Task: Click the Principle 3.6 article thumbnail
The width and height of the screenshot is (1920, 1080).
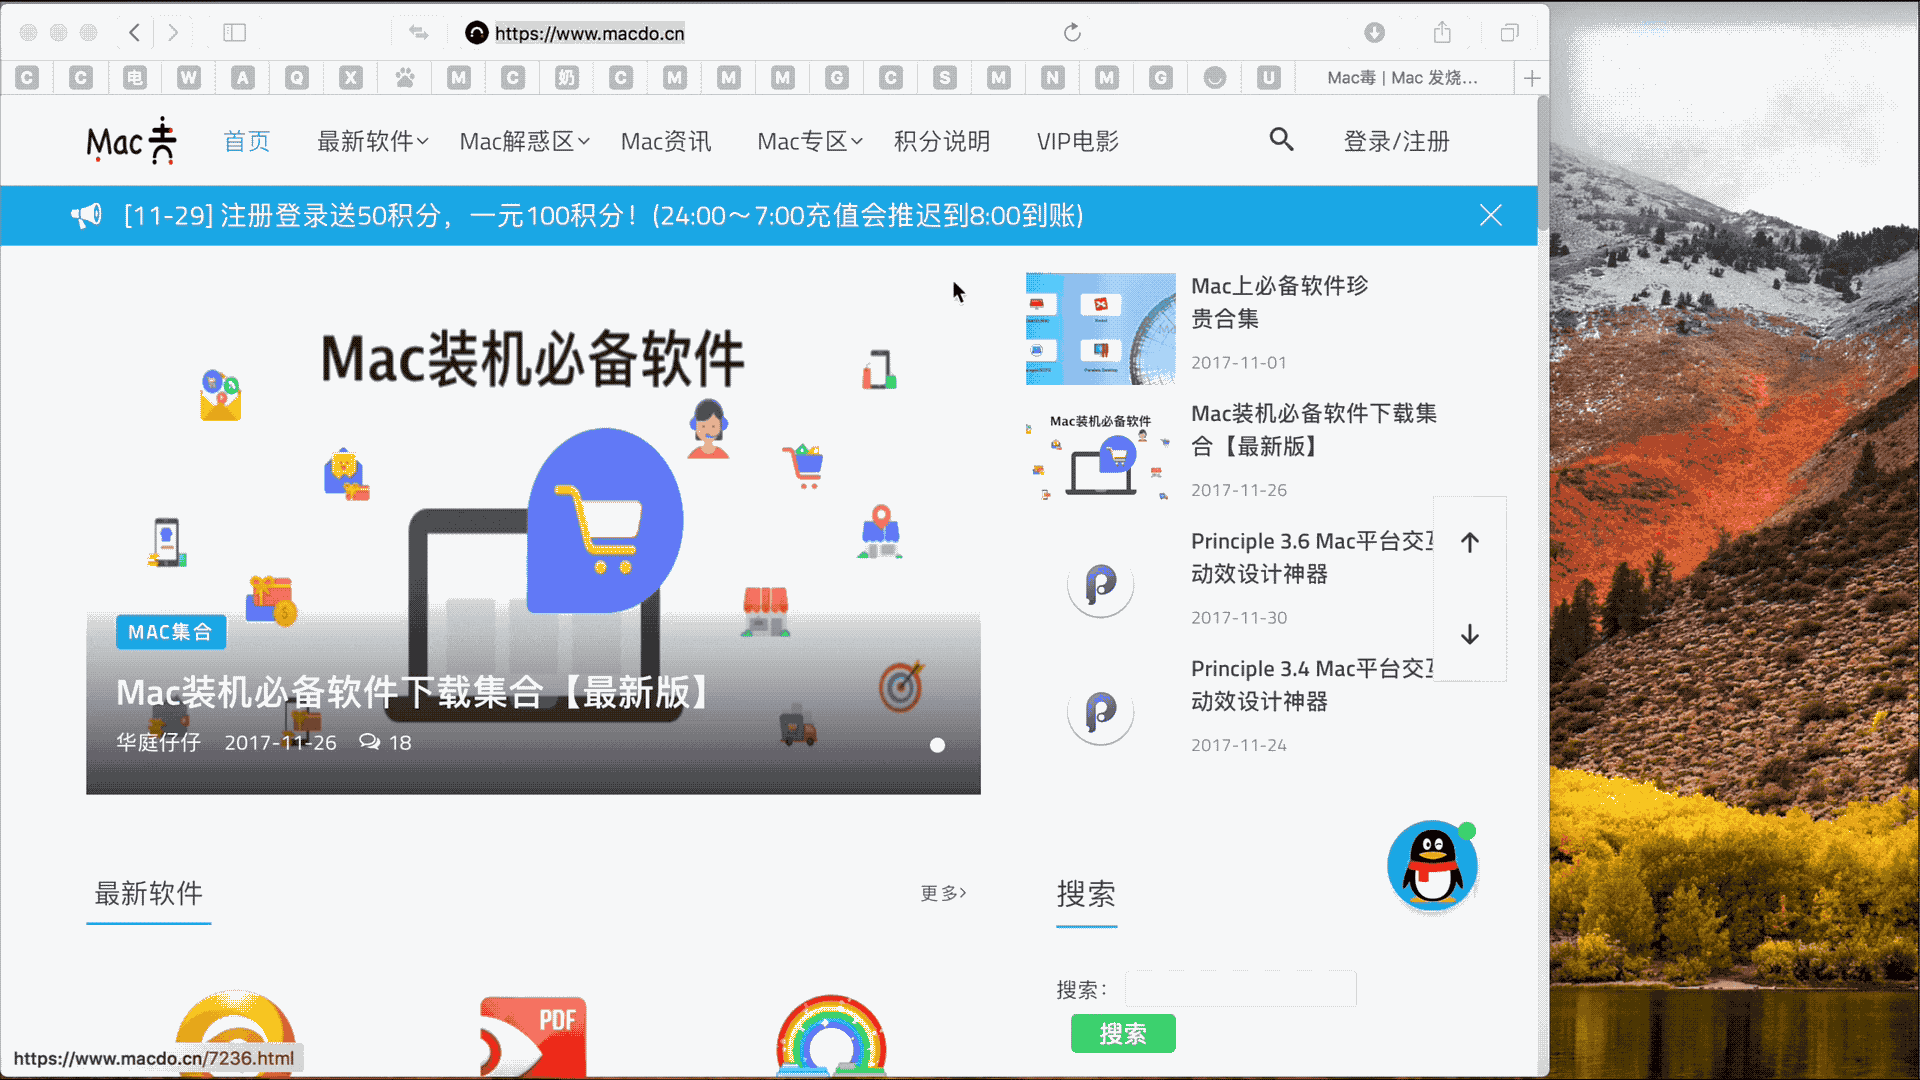Action: click(1100, 587)
